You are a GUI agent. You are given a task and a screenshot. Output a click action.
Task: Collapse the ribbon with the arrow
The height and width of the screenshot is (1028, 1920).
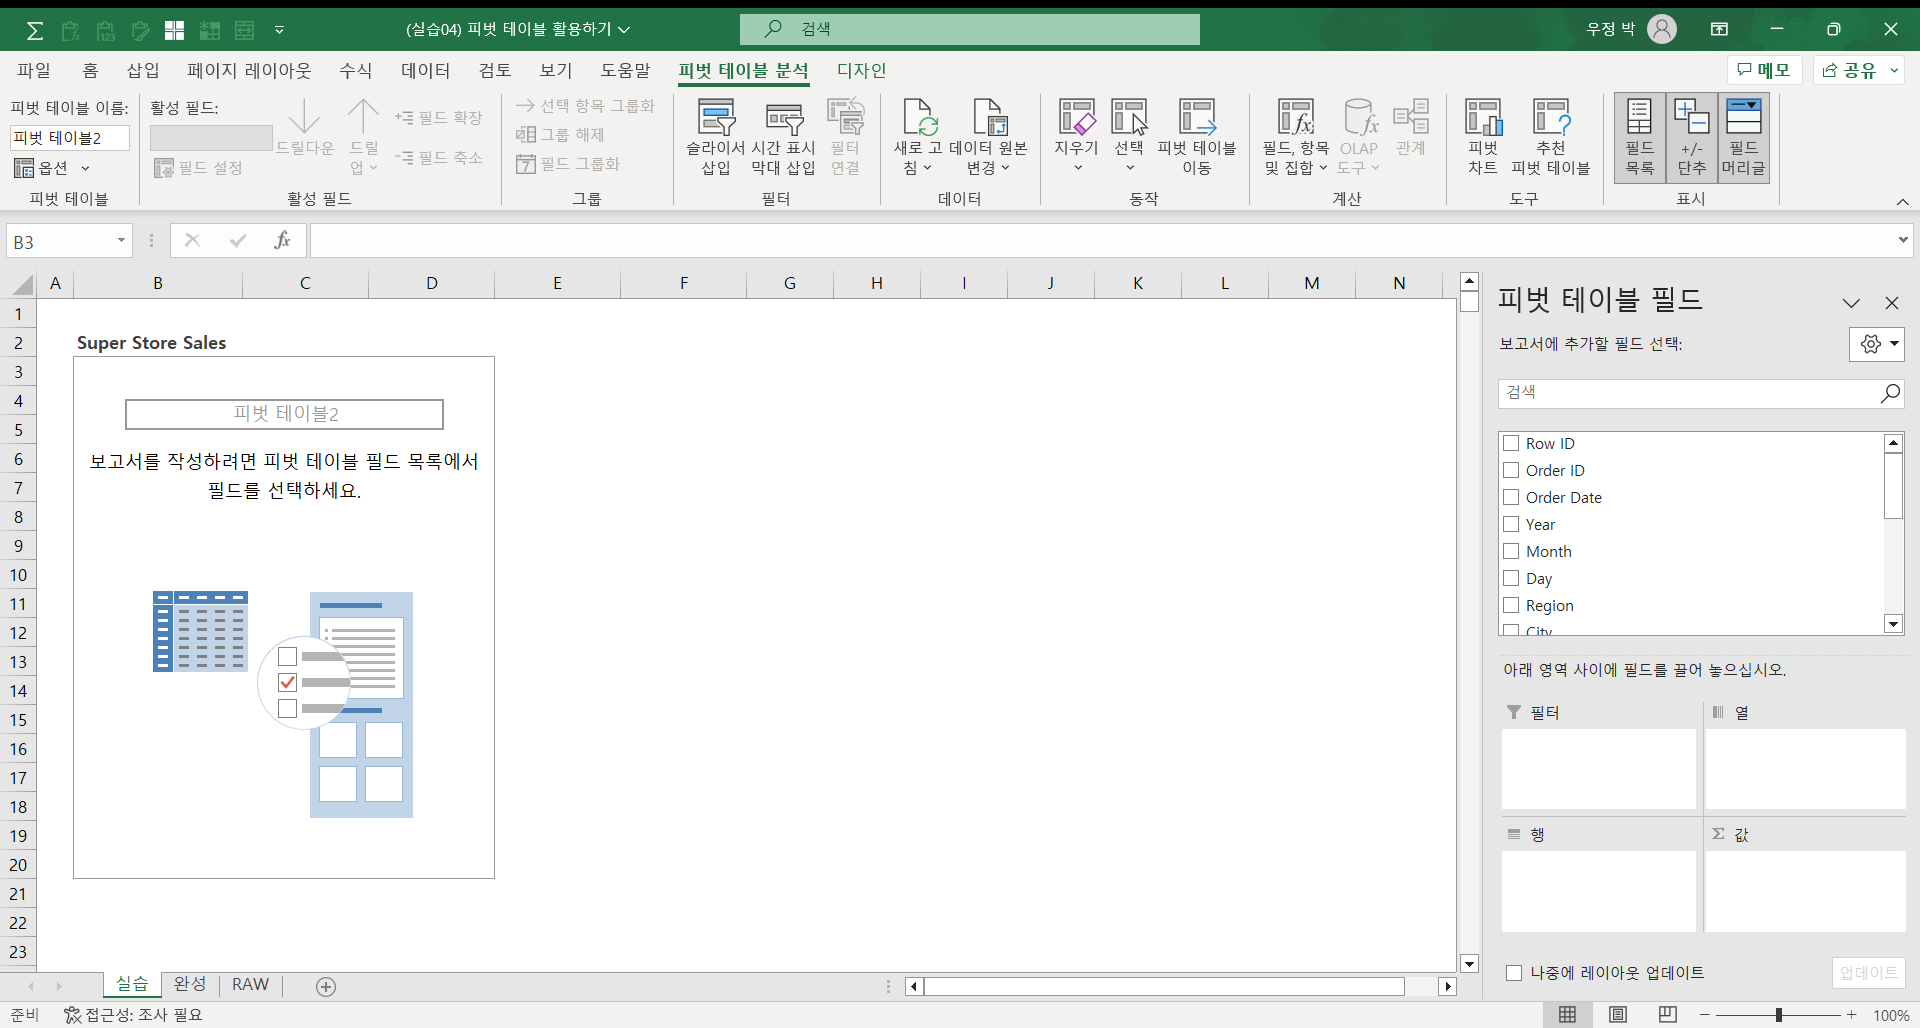coord(1903,202)
